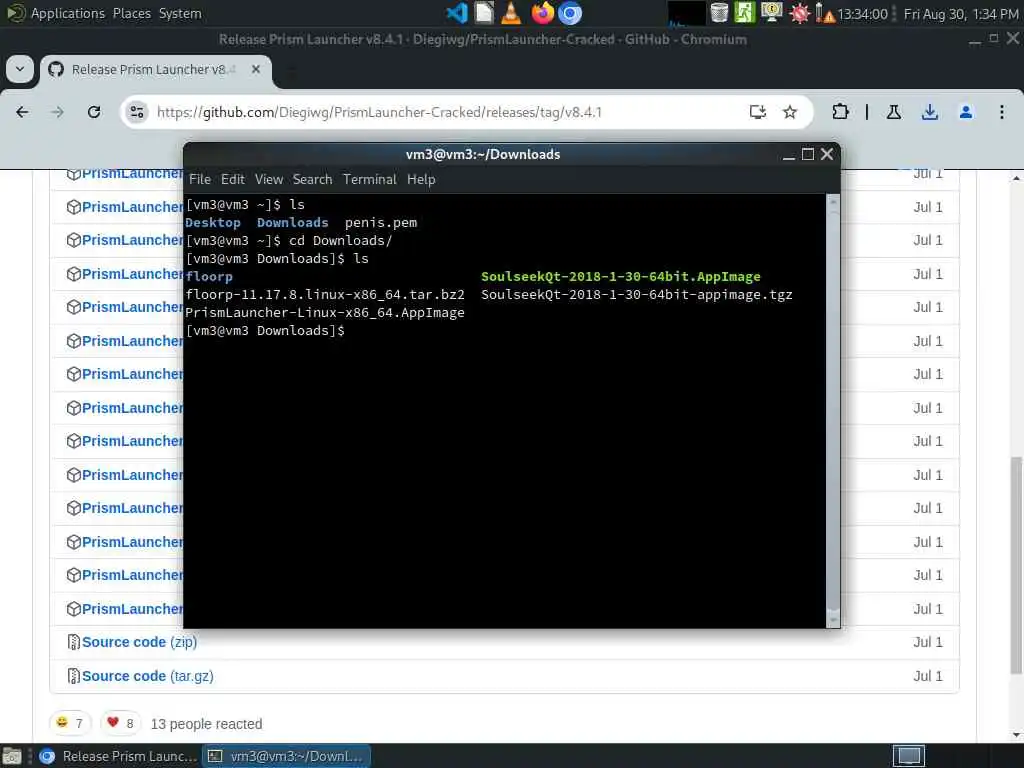This screenshot has height=768, width=1024.
Task: Click the 13 people reacted text
Action: point(206,724)
